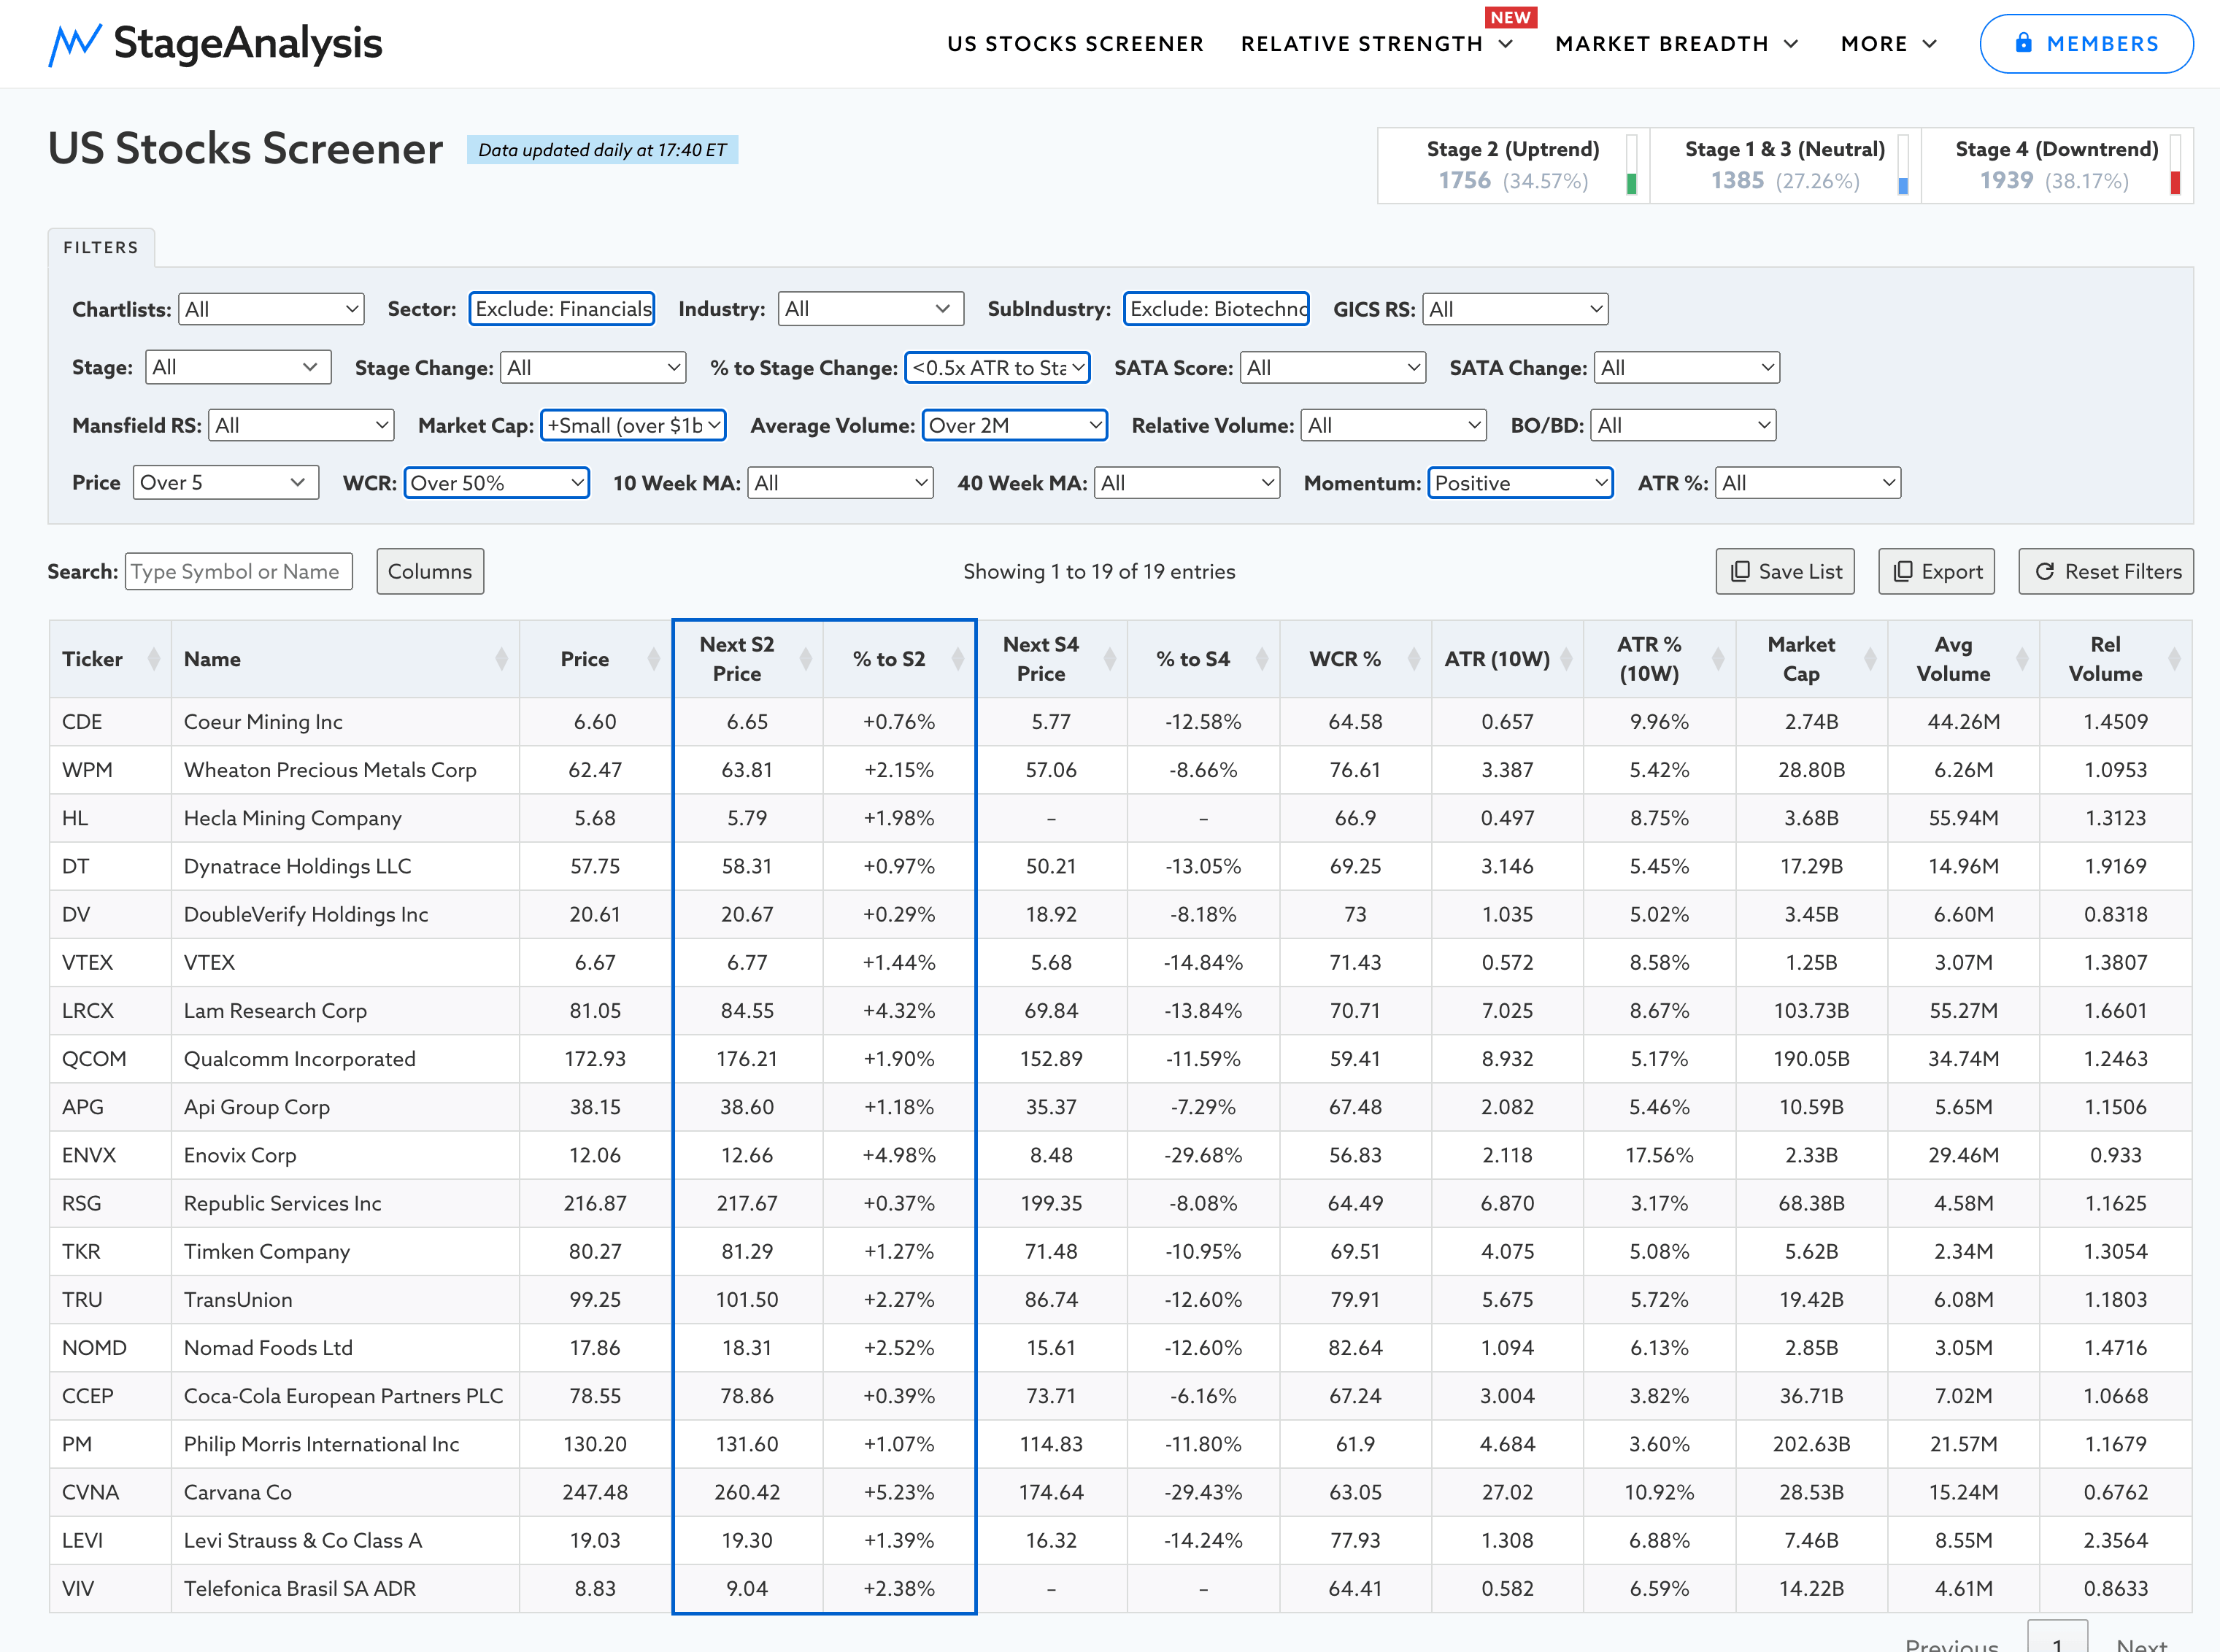Screen dimensions: 2220x1652
Task: Click Telefonica Brasil SA ADR name
Action: point(300,1588)
